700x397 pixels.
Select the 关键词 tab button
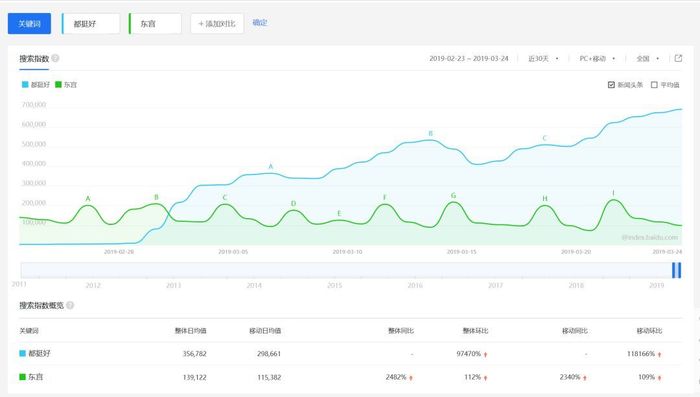(29, 24)
